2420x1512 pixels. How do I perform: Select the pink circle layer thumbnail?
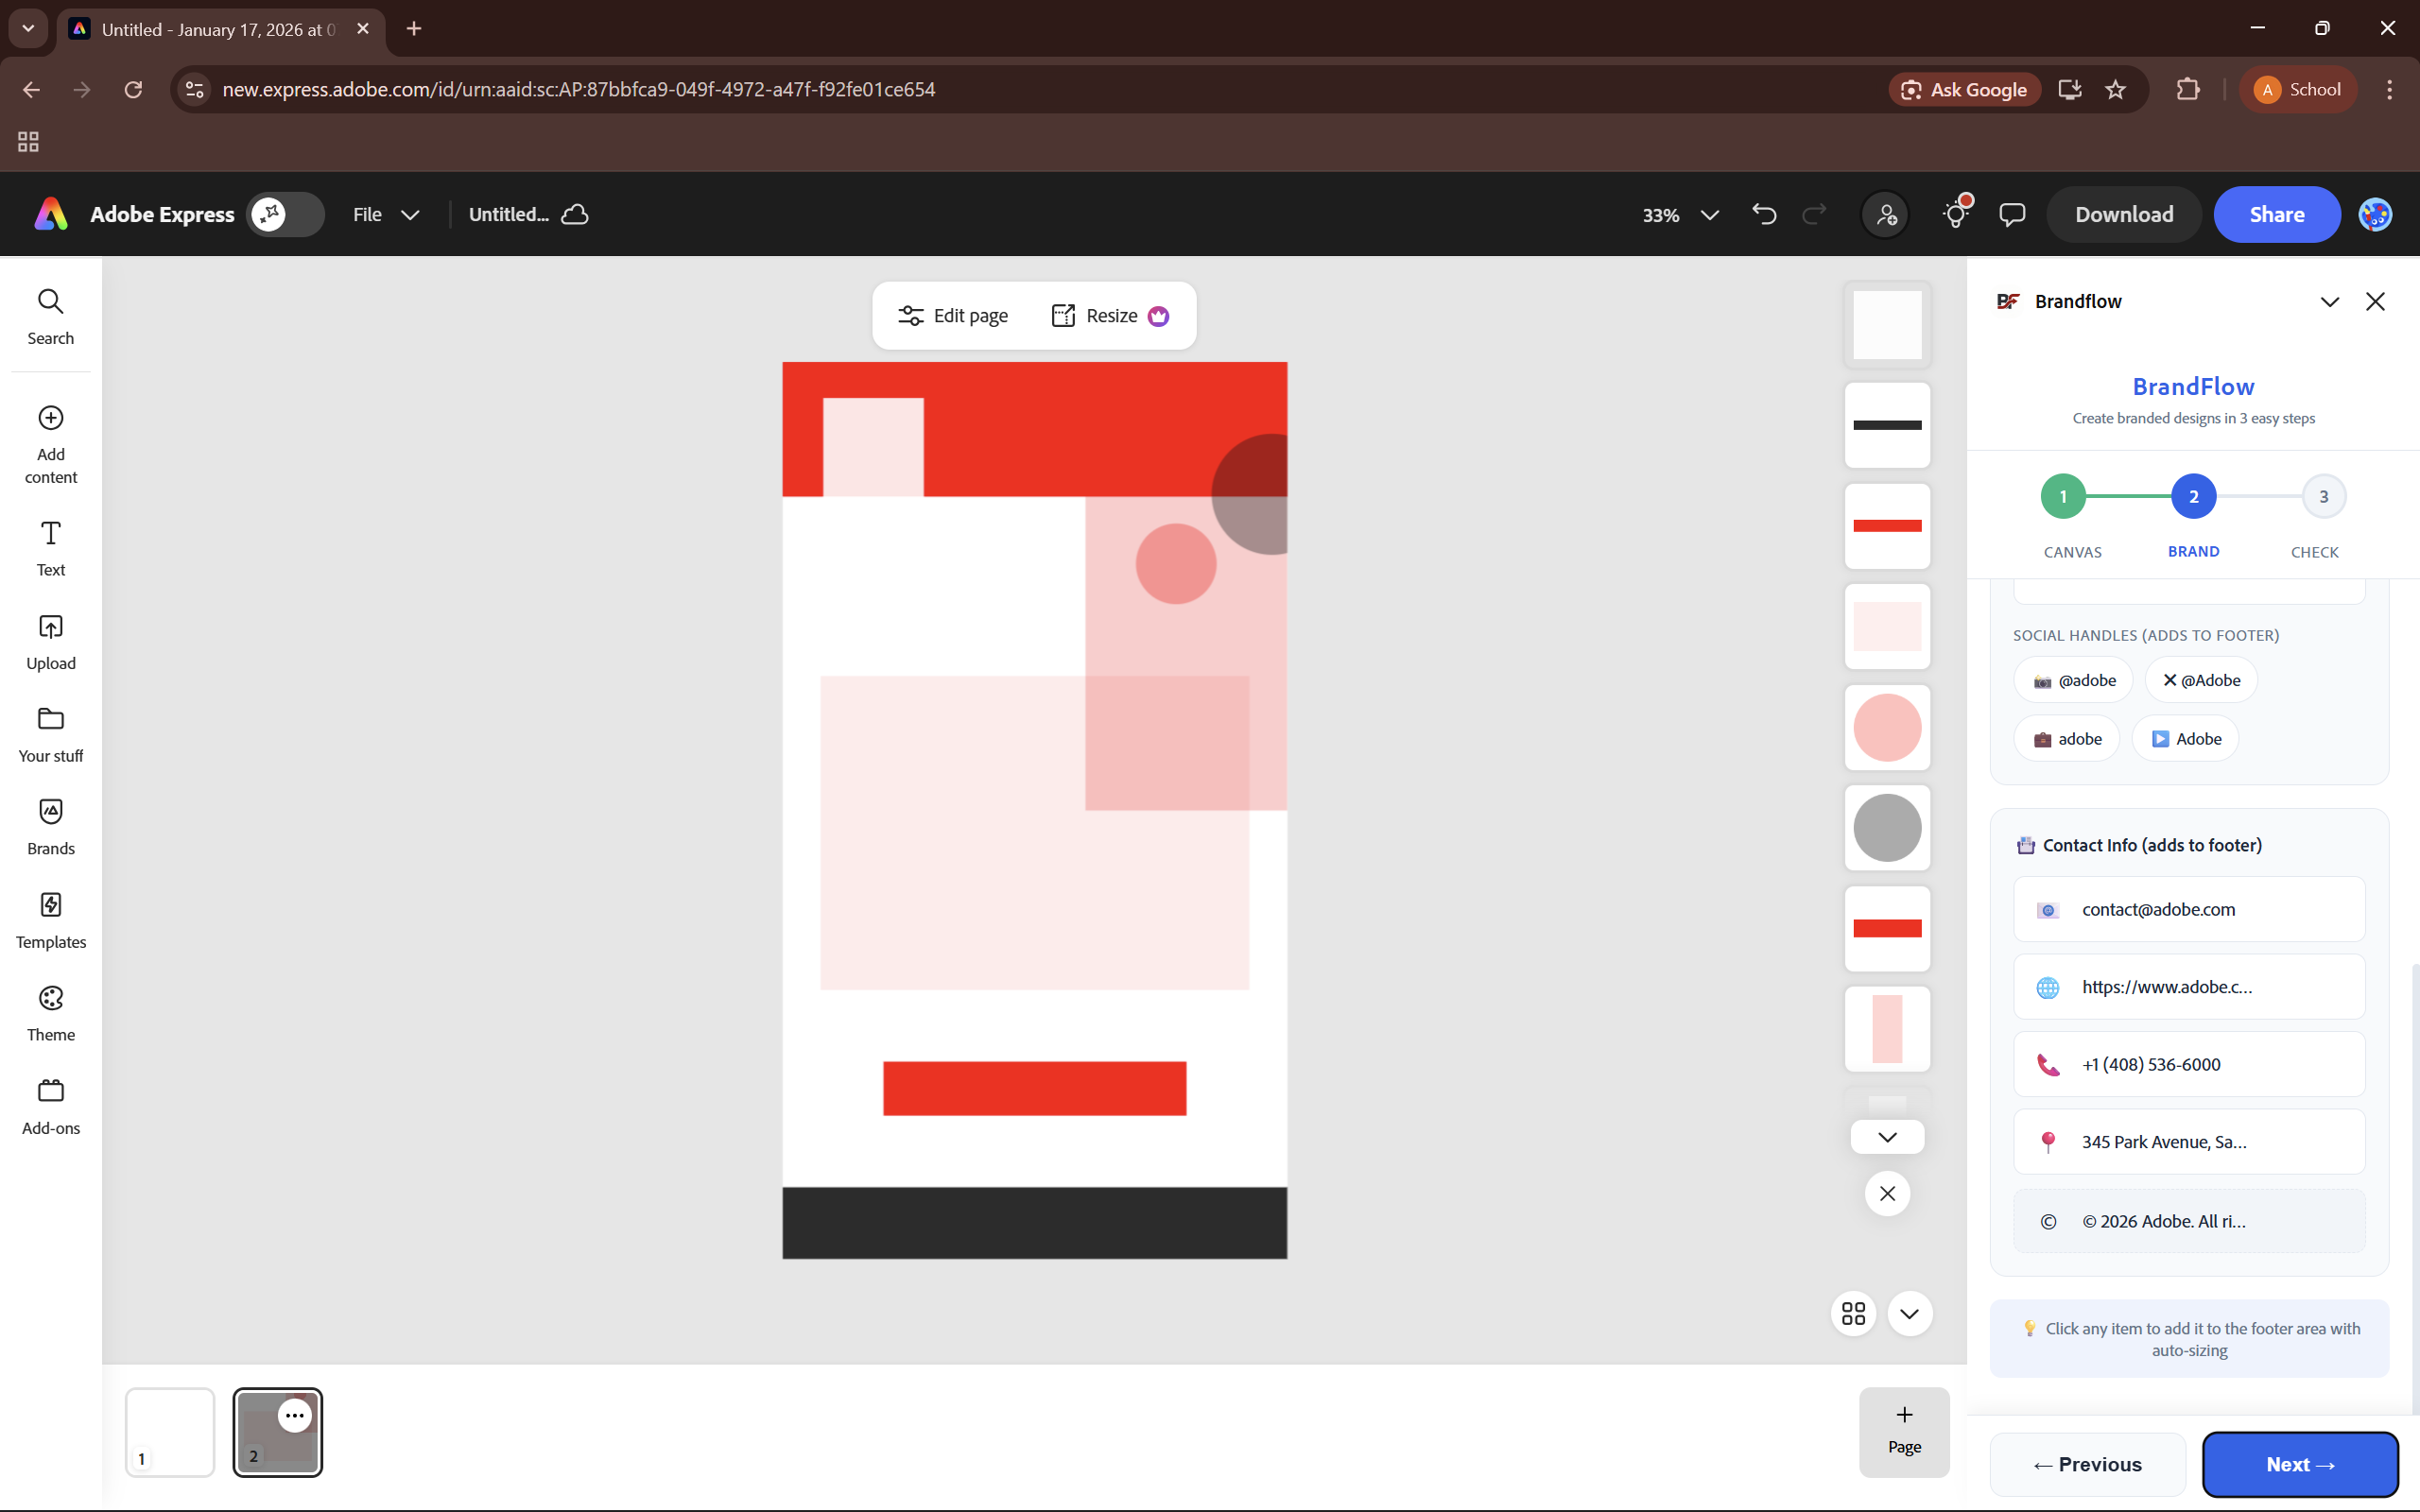[1887, 728]
